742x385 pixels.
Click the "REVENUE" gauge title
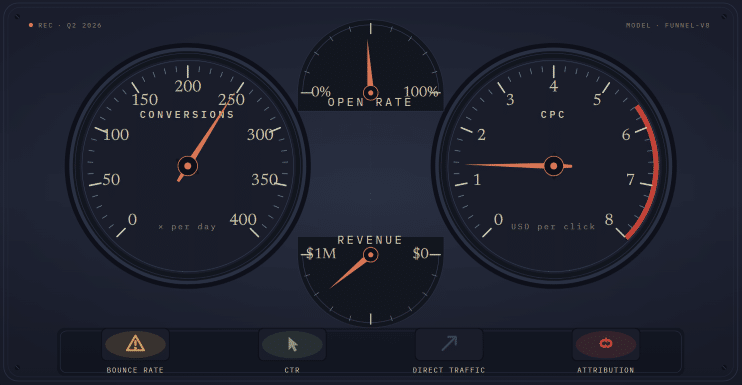coord(370,240)
